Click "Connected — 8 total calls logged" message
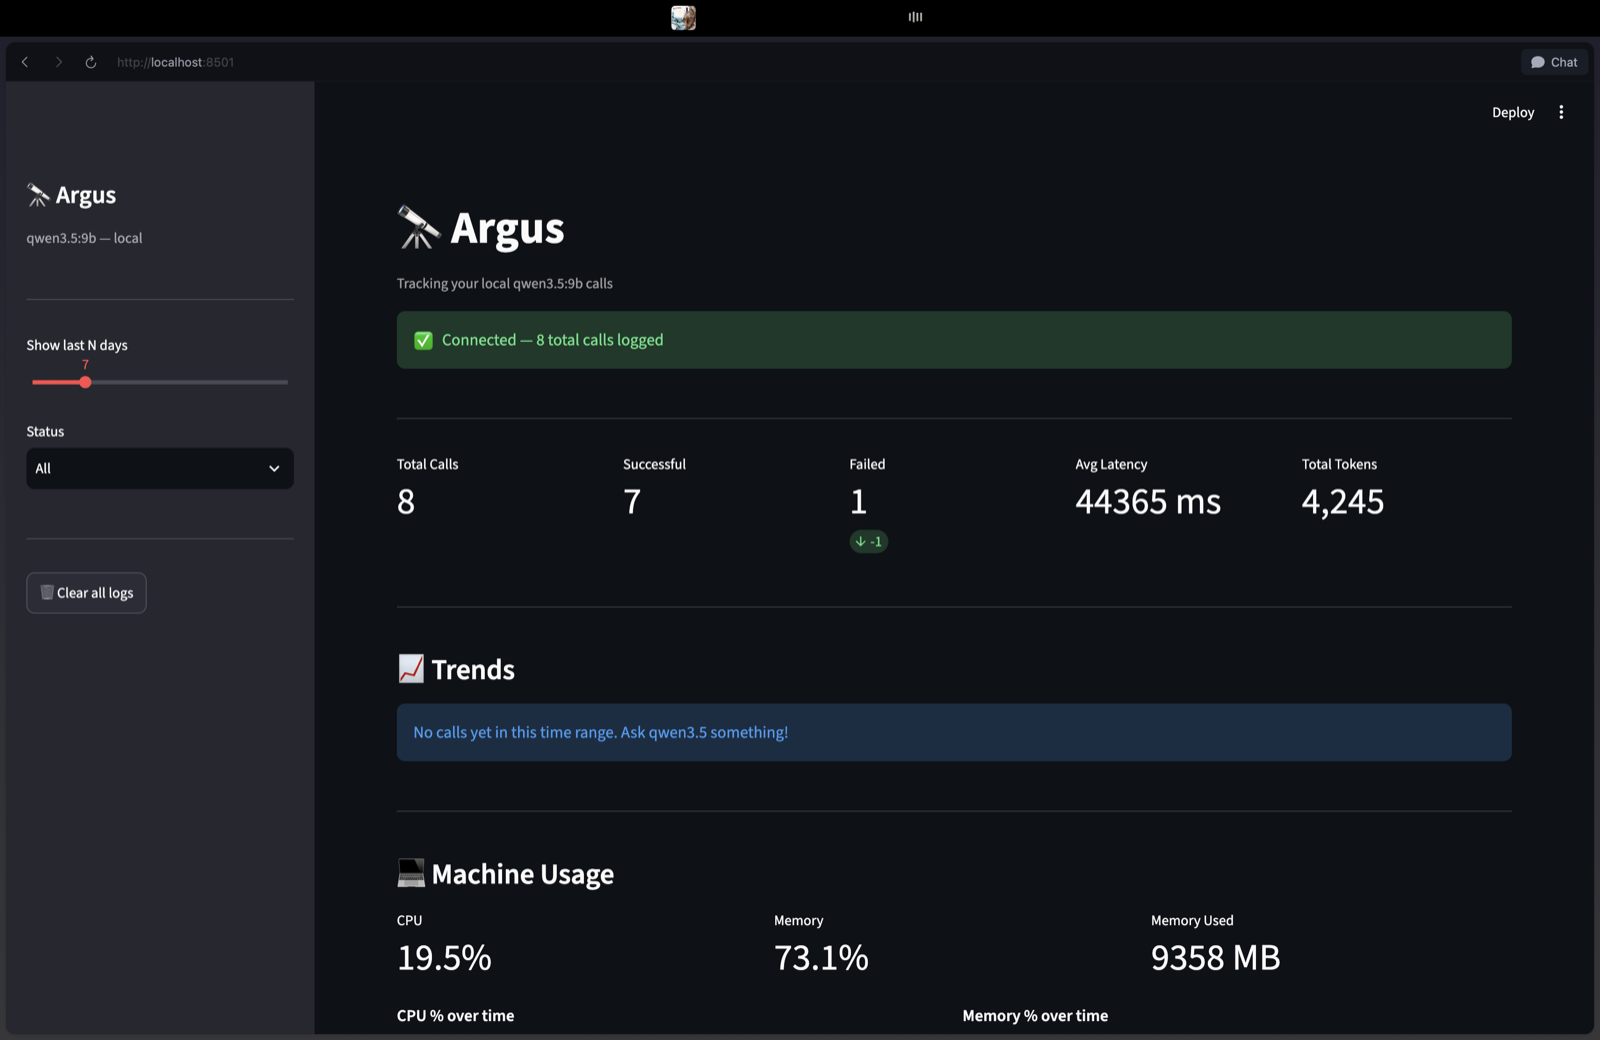The height and width of the screenshot is (1040, 1600). 553,340
